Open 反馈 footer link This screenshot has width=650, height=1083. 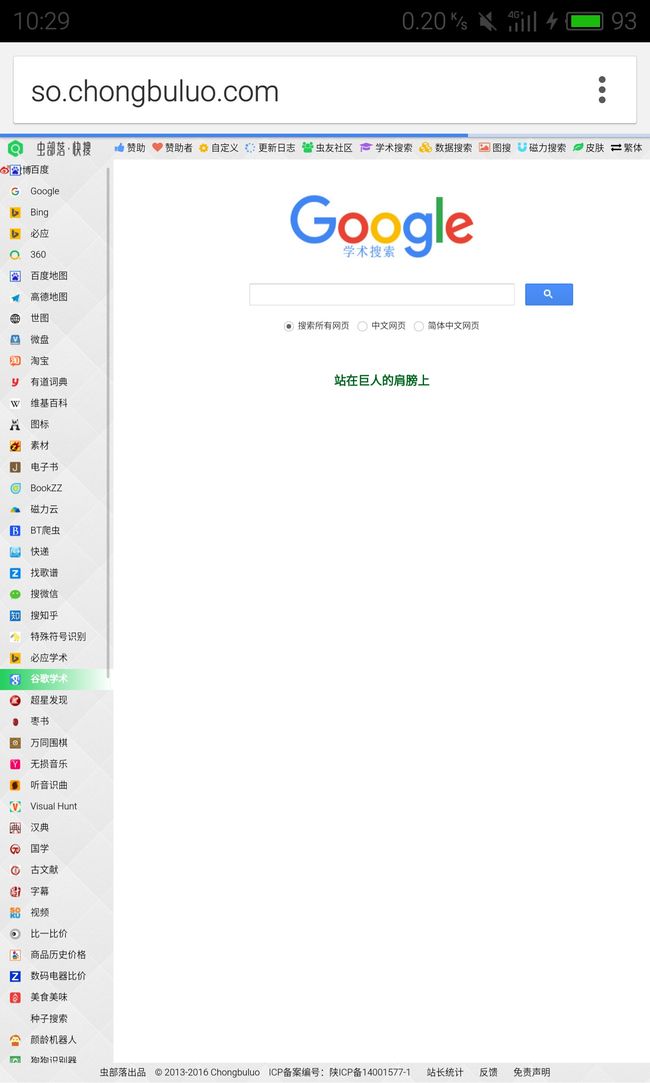click(488, 1073)
